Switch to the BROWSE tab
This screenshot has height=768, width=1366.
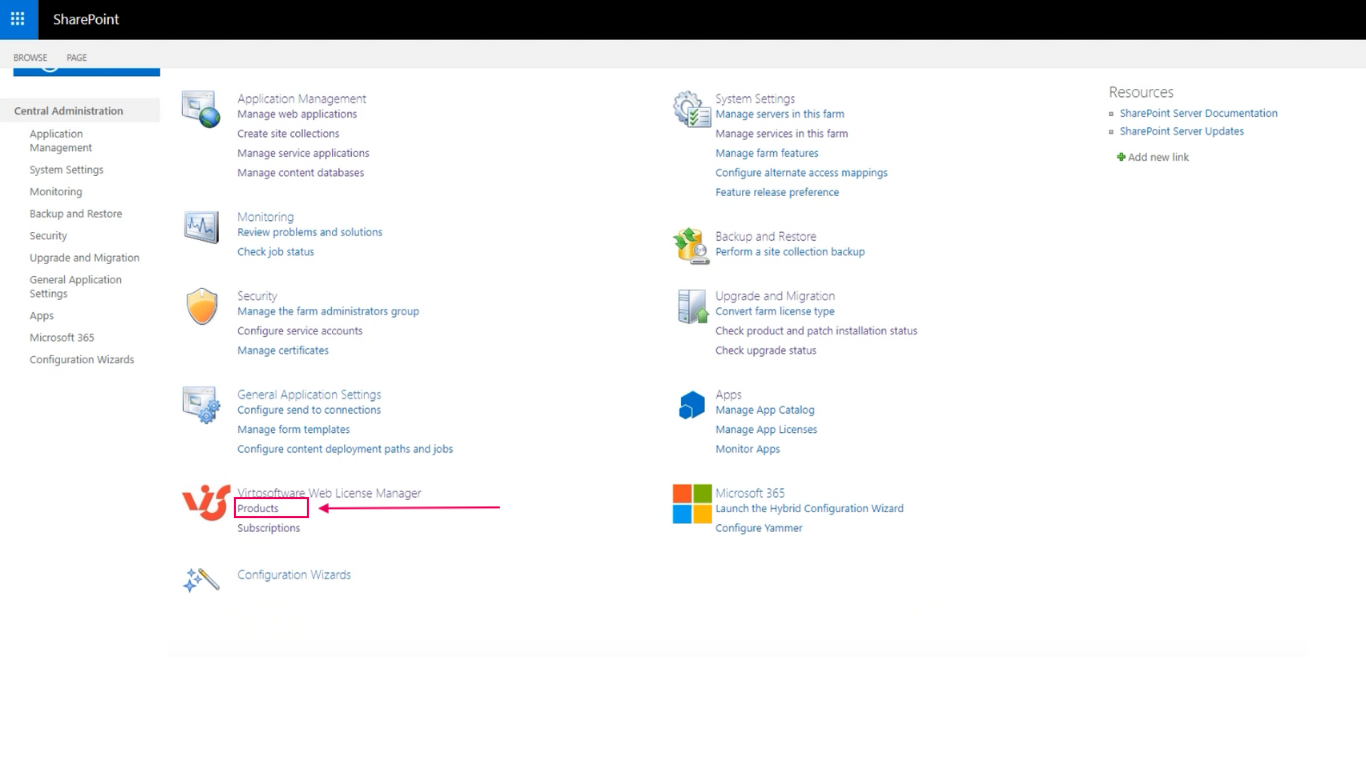coord(30,57)
